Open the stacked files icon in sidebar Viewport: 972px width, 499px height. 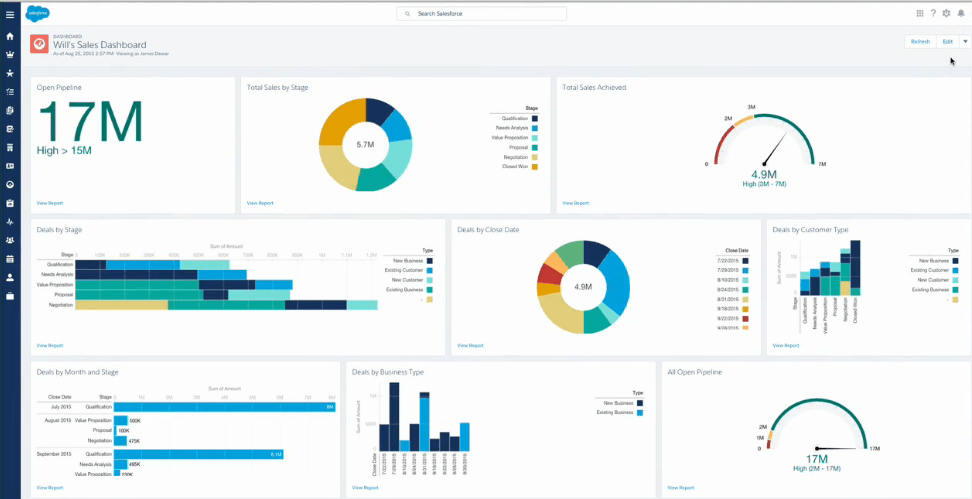click(10, 110)
